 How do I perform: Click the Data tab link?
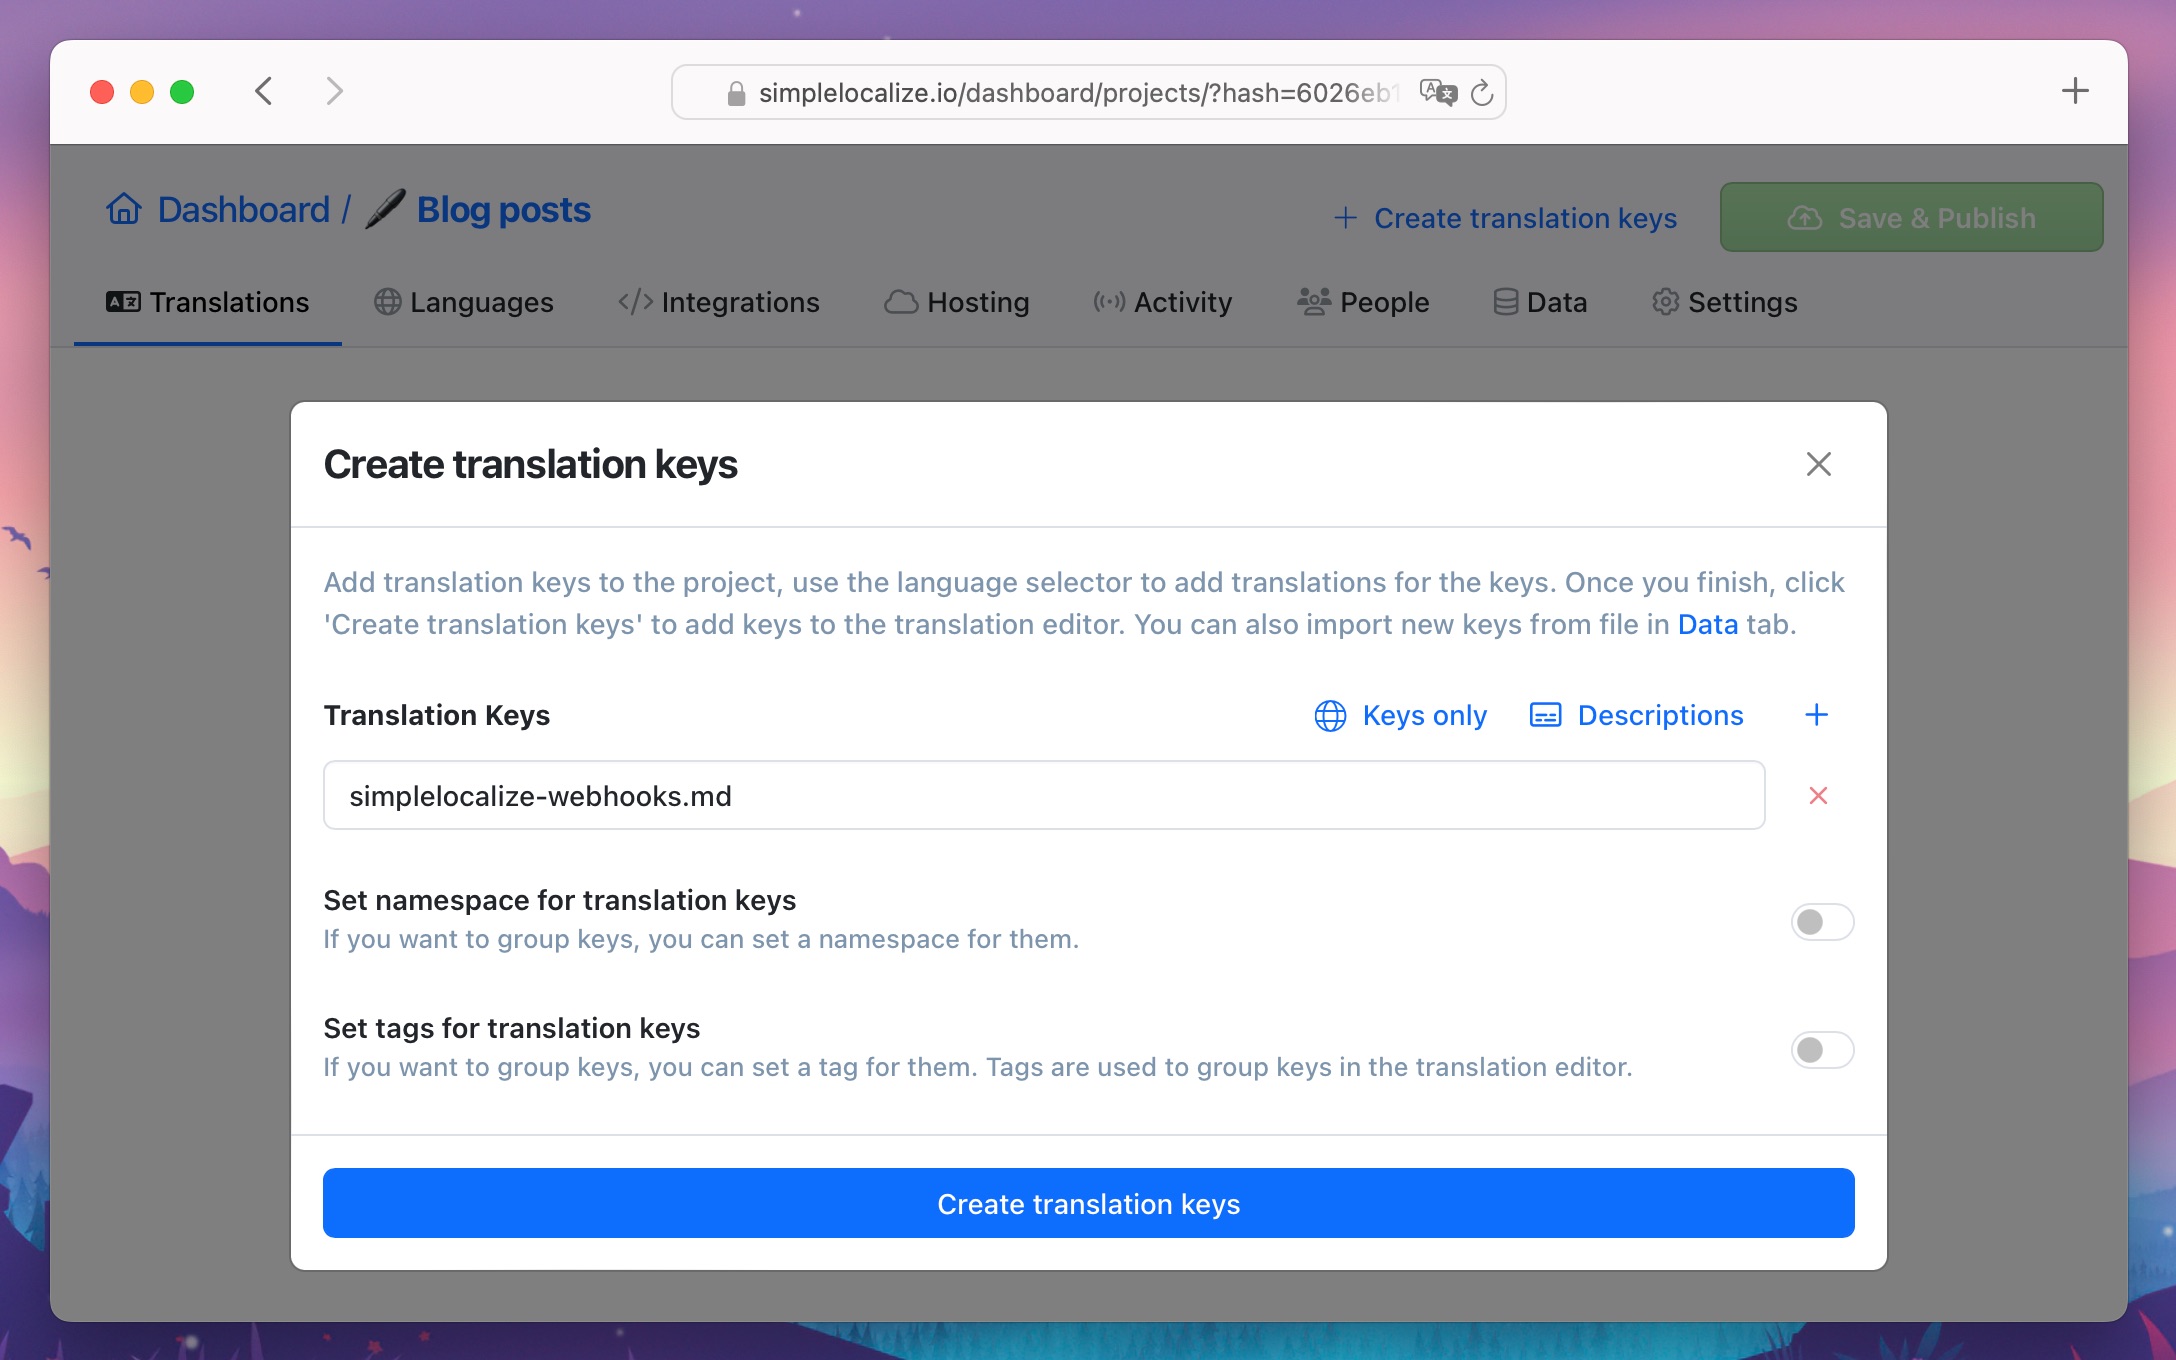(x=1708, y=624)
